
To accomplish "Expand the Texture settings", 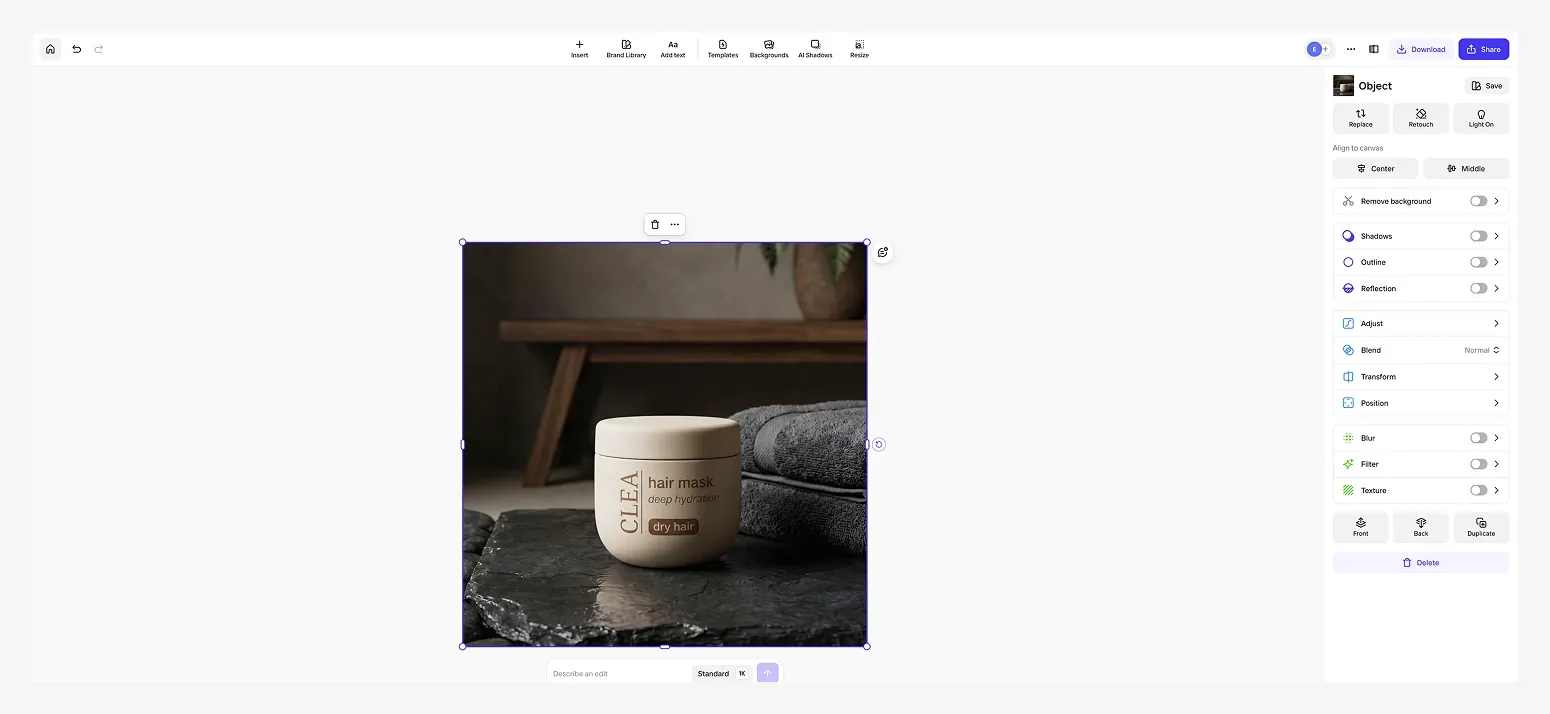I will 1497,490.
